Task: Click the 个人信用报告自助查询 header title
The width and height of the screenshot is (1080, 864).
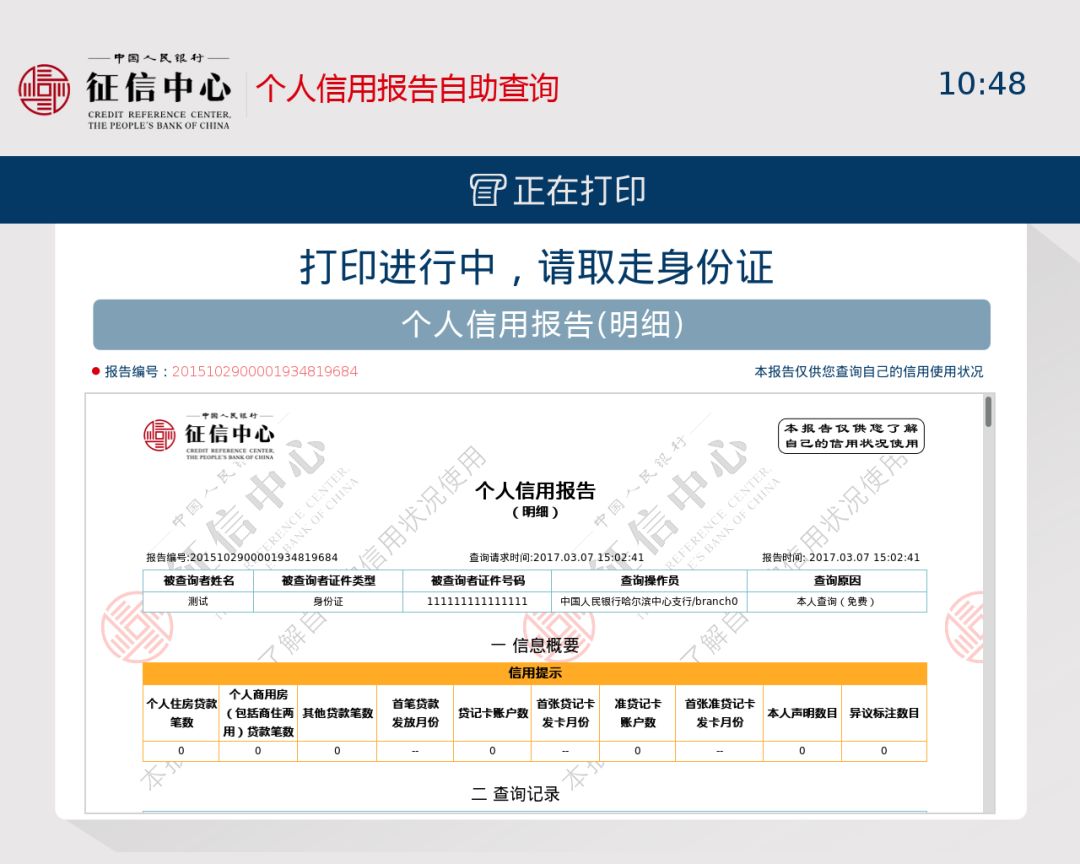Action: (407, 89)
